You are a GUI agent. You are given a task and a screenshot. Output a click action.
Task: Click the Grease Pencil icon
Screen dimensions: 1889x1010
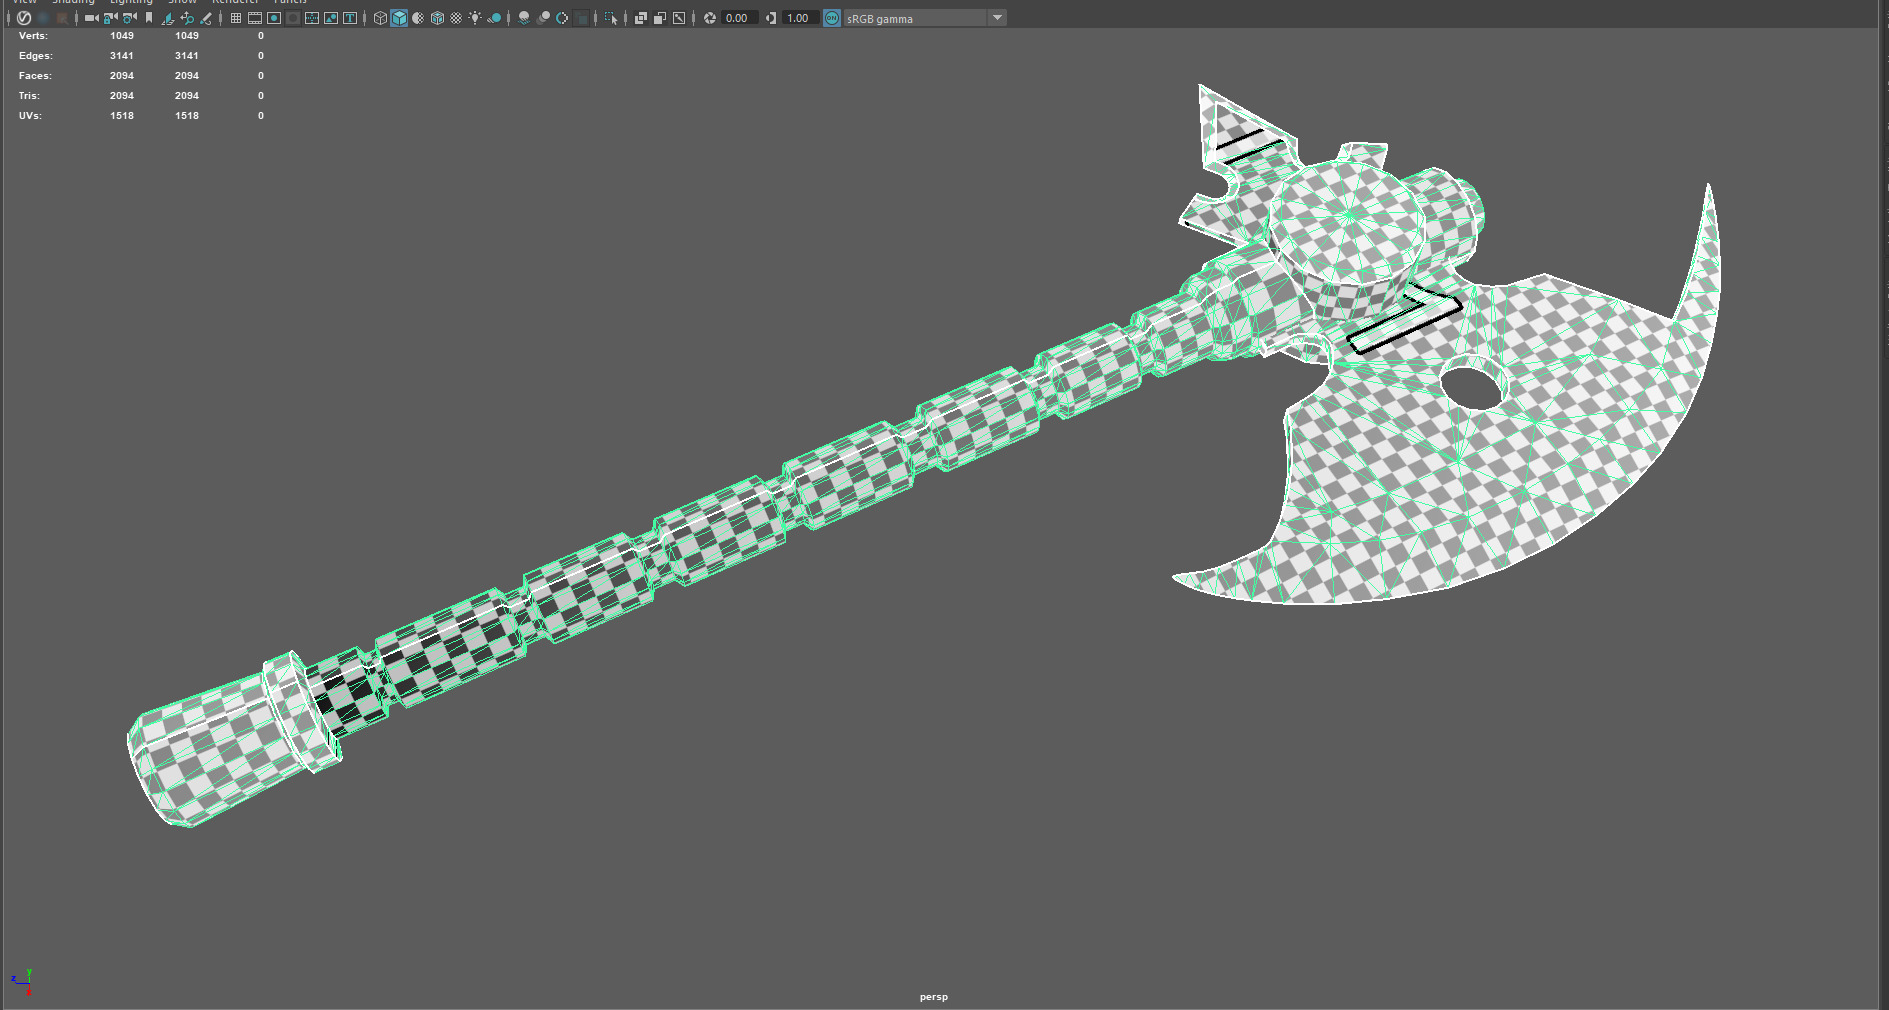[206, 18]
